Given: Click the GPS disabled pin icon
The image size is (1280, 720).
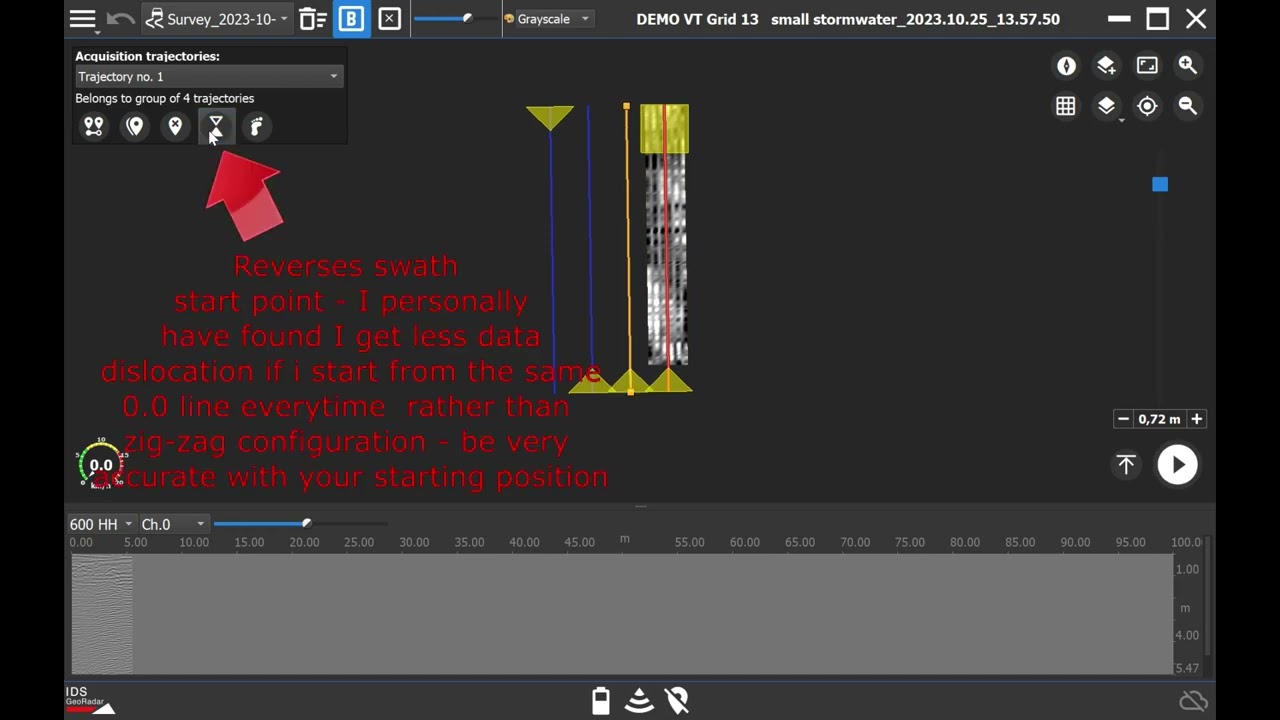Looking at the screenshot, I should tap(678, 701).
